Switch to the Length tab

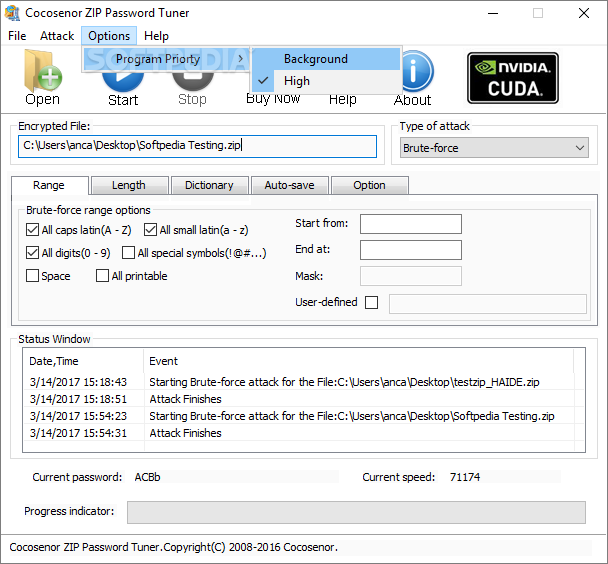pos(129,185)
